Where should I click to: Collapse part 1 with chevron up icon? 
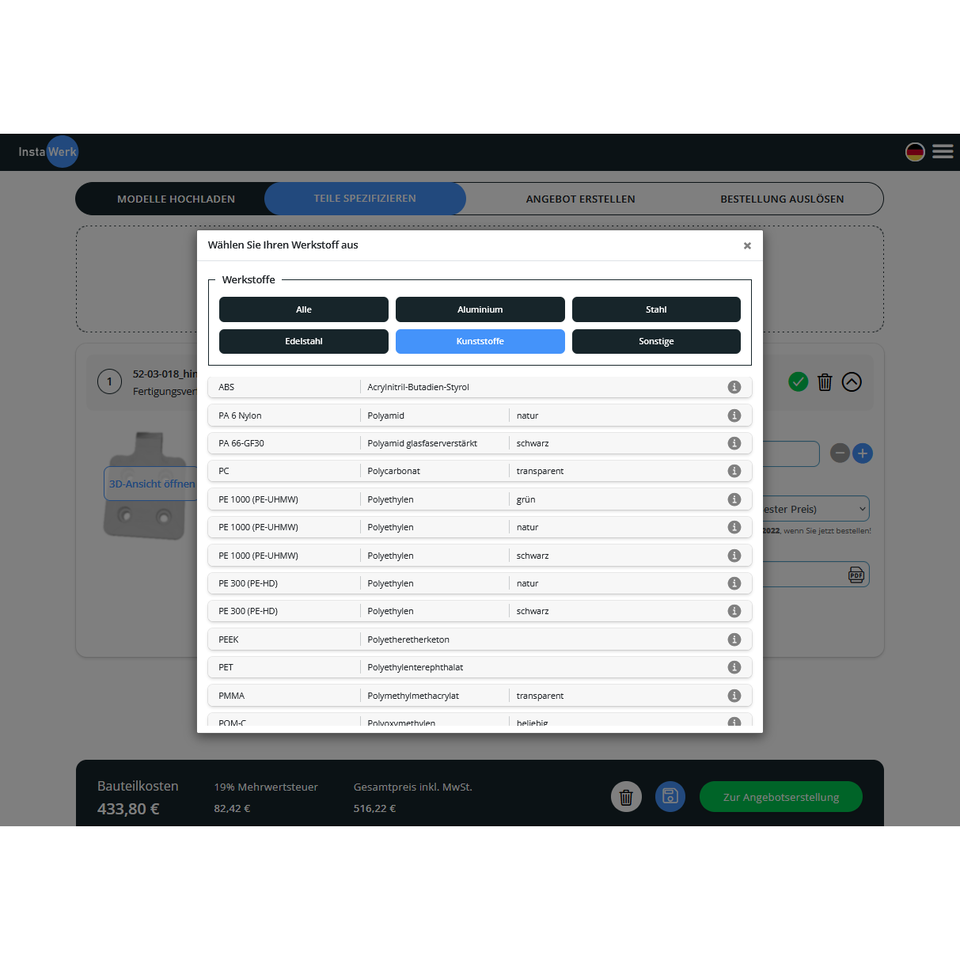pyautogui.click(x=852, y=382)
